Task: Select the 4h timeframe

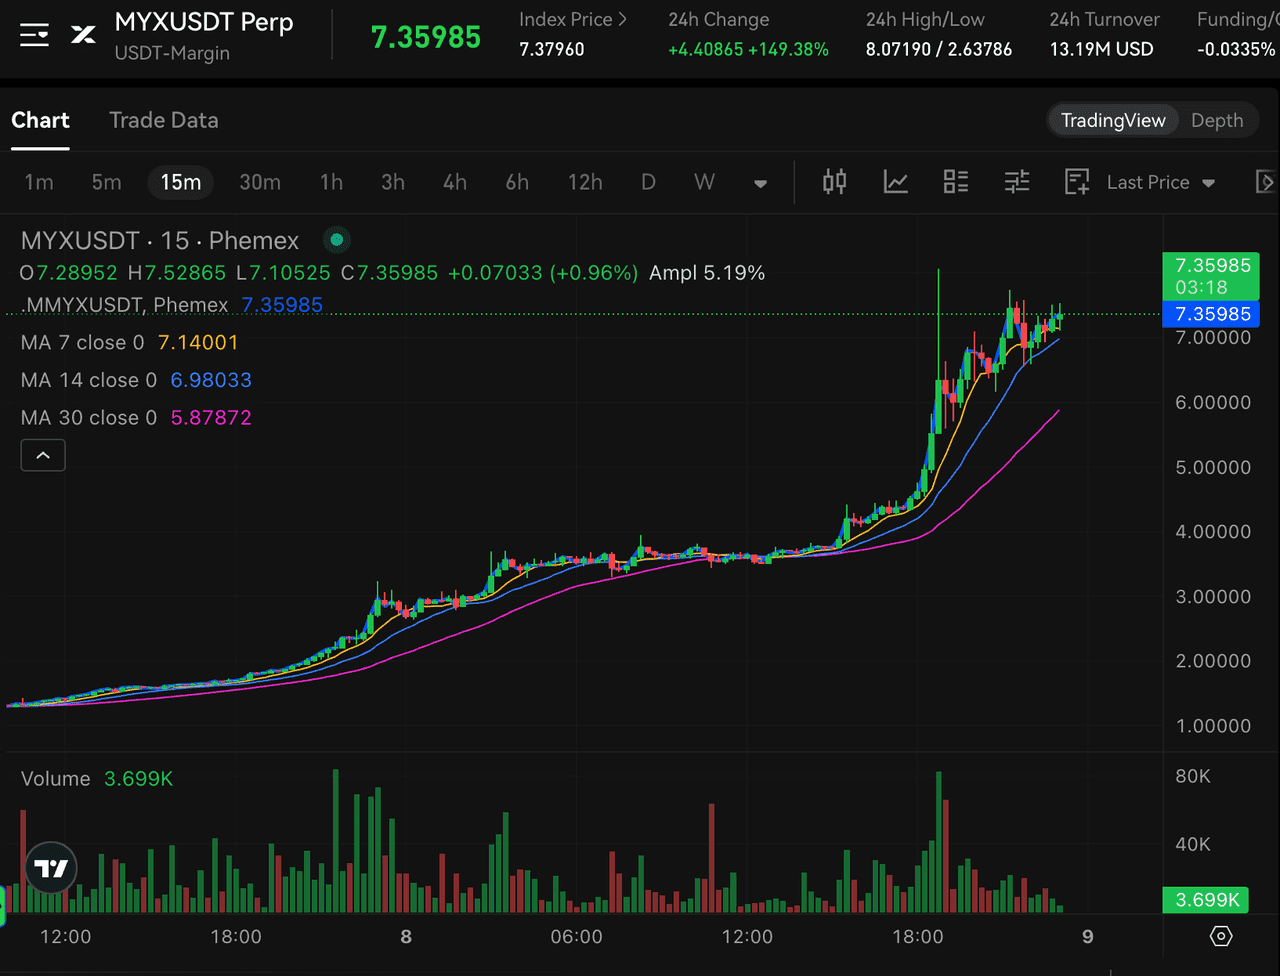Action: coord(455,182)
